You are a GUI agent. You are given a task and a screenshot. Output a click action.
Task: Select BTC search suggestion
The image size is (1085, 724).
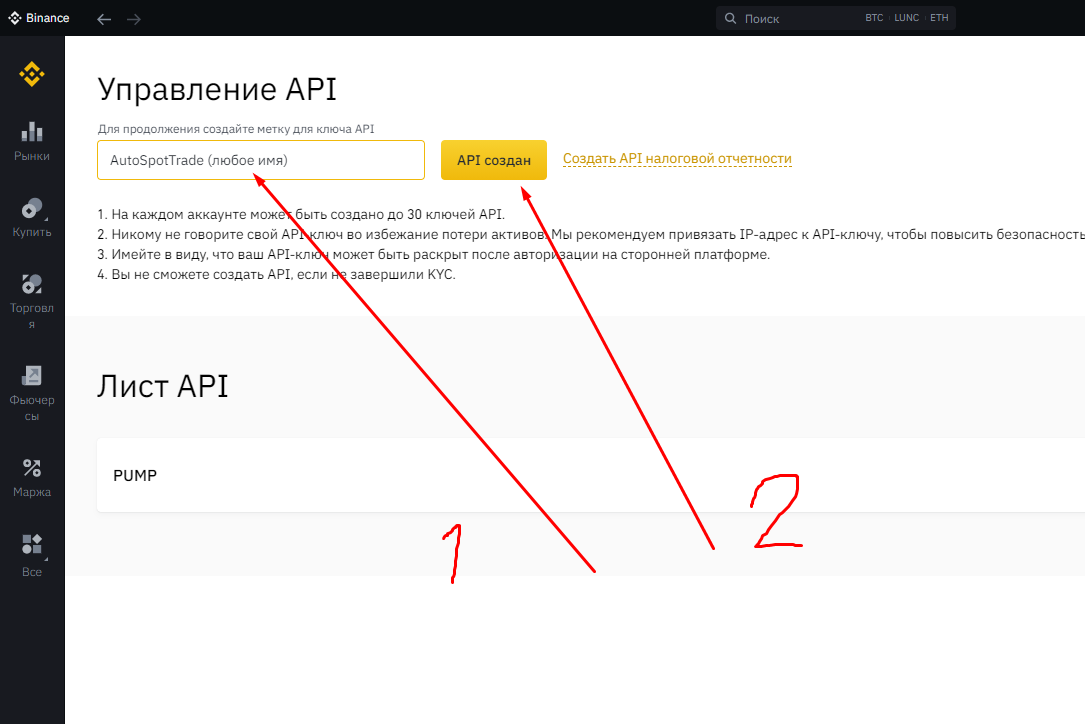(x=874, y=18)
